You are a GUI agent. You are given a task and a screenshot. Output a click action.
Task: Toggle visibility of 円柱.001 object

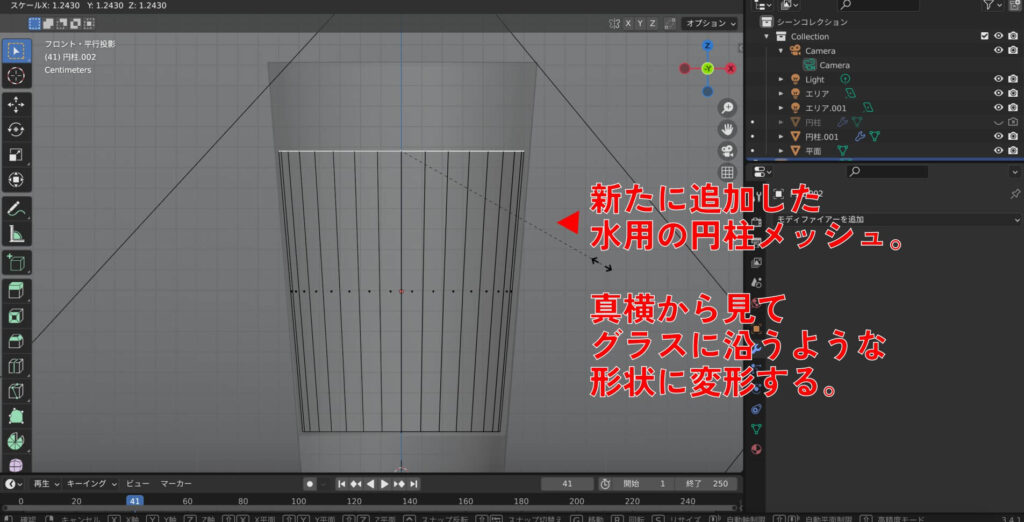tap(998, 136)
